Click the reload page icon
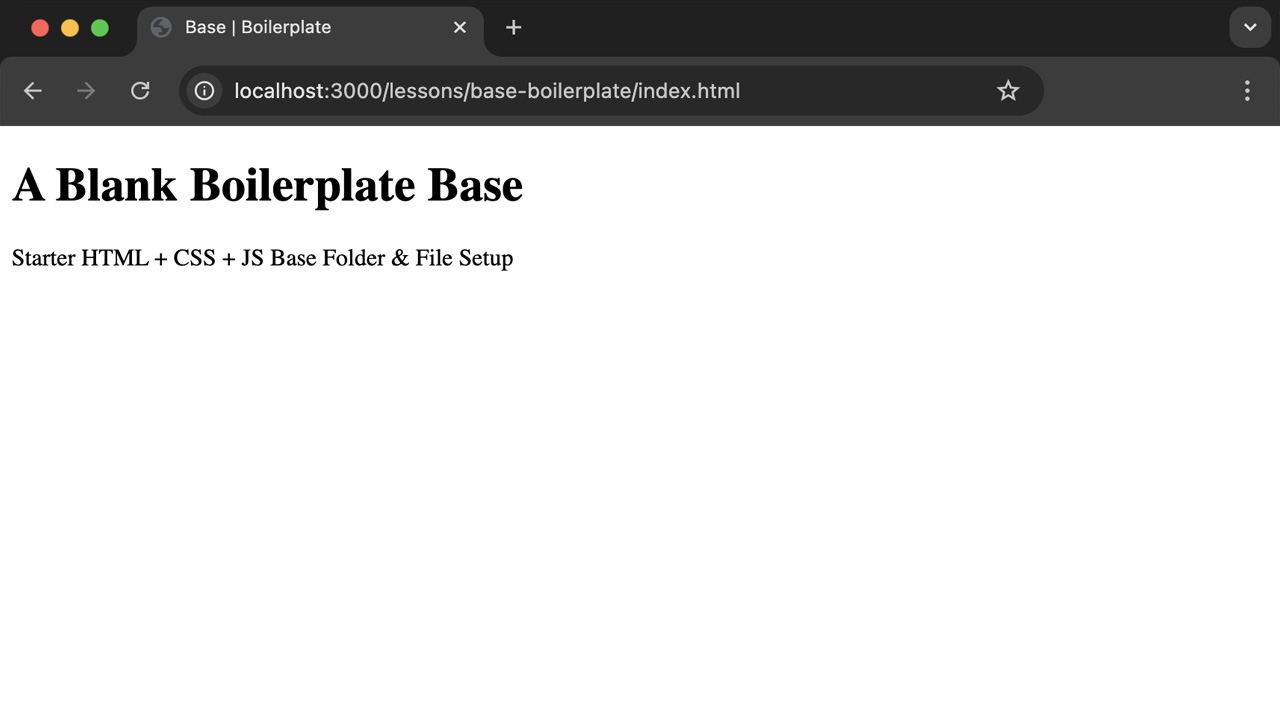The width and height of the screenshot is (1280, 720). pos(140,90)
